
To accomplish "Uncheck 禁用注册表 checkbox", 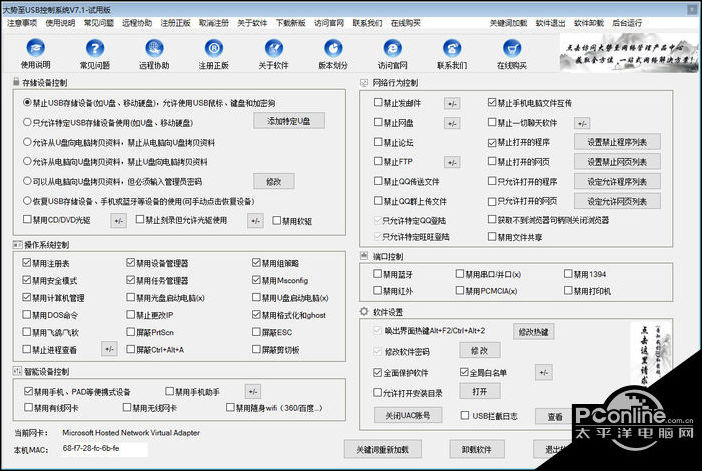I will pyautogui.click(x=27, y=263).
